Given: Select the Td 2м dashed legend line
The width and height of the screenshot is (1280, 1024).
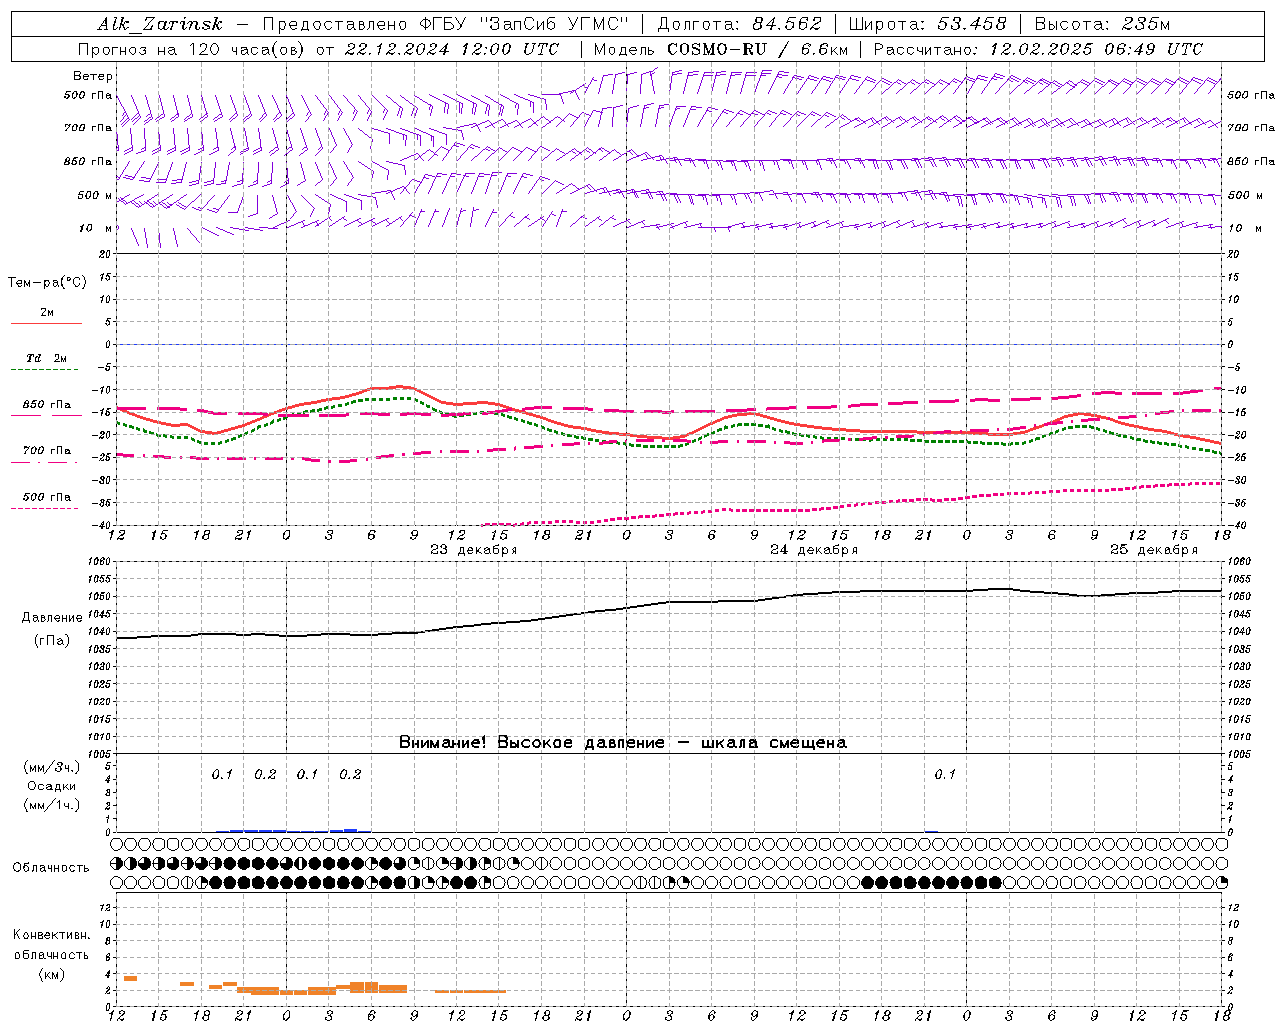Looking at the screenshot, I should pyautogui.click(x=46, y=370).
